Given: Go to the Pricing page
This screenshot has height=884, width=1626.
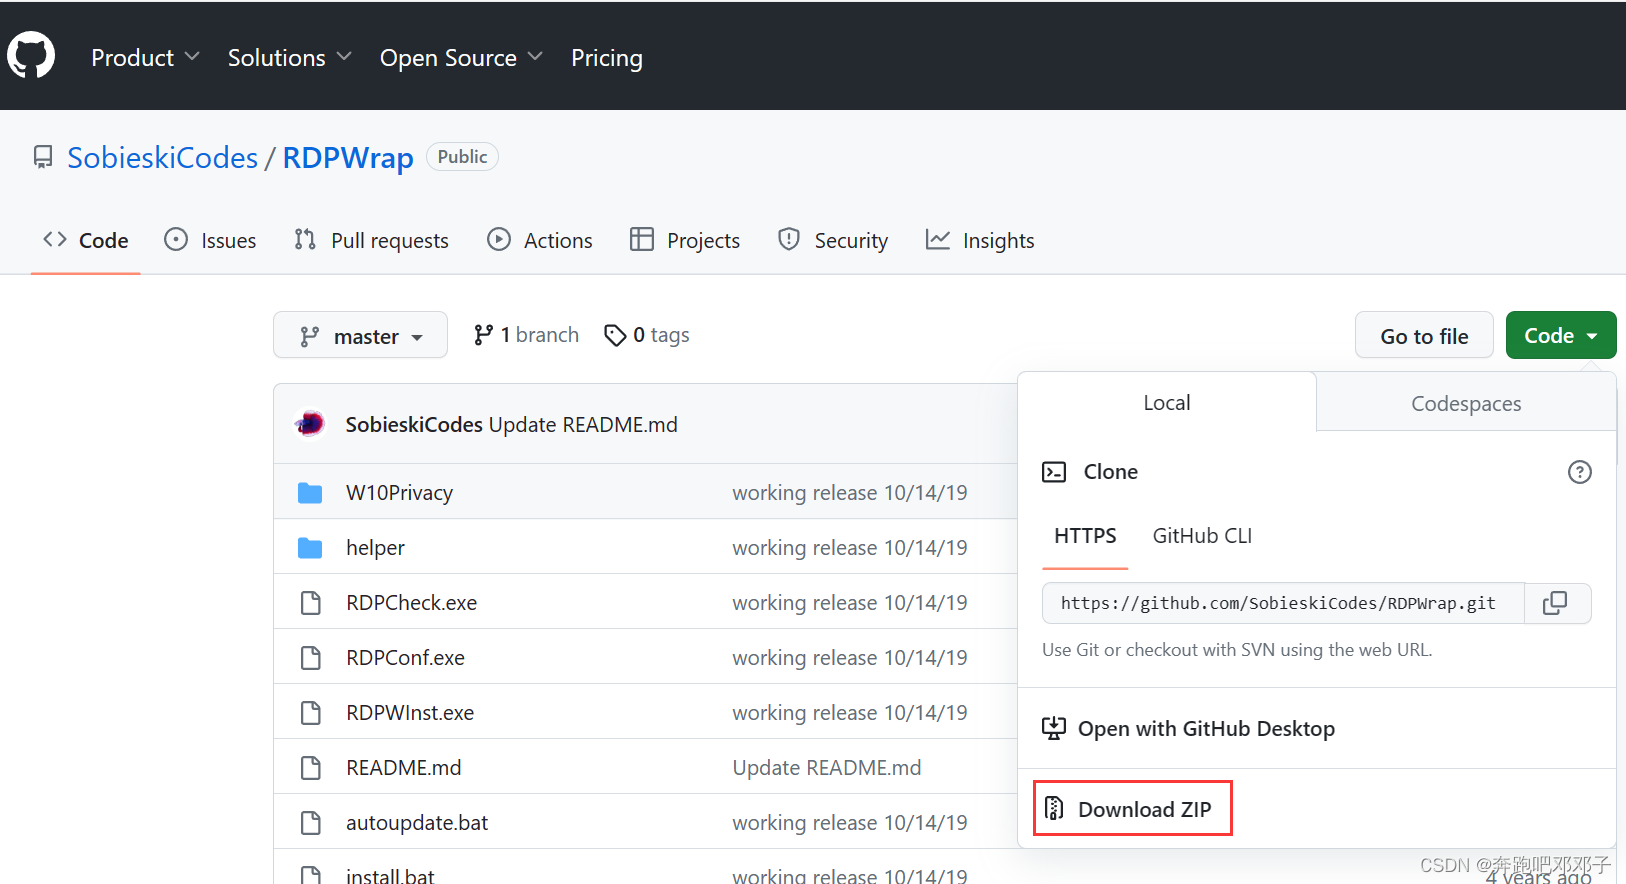Looking at the screenshot, I should pyautogui.click(x=607, y=58).
